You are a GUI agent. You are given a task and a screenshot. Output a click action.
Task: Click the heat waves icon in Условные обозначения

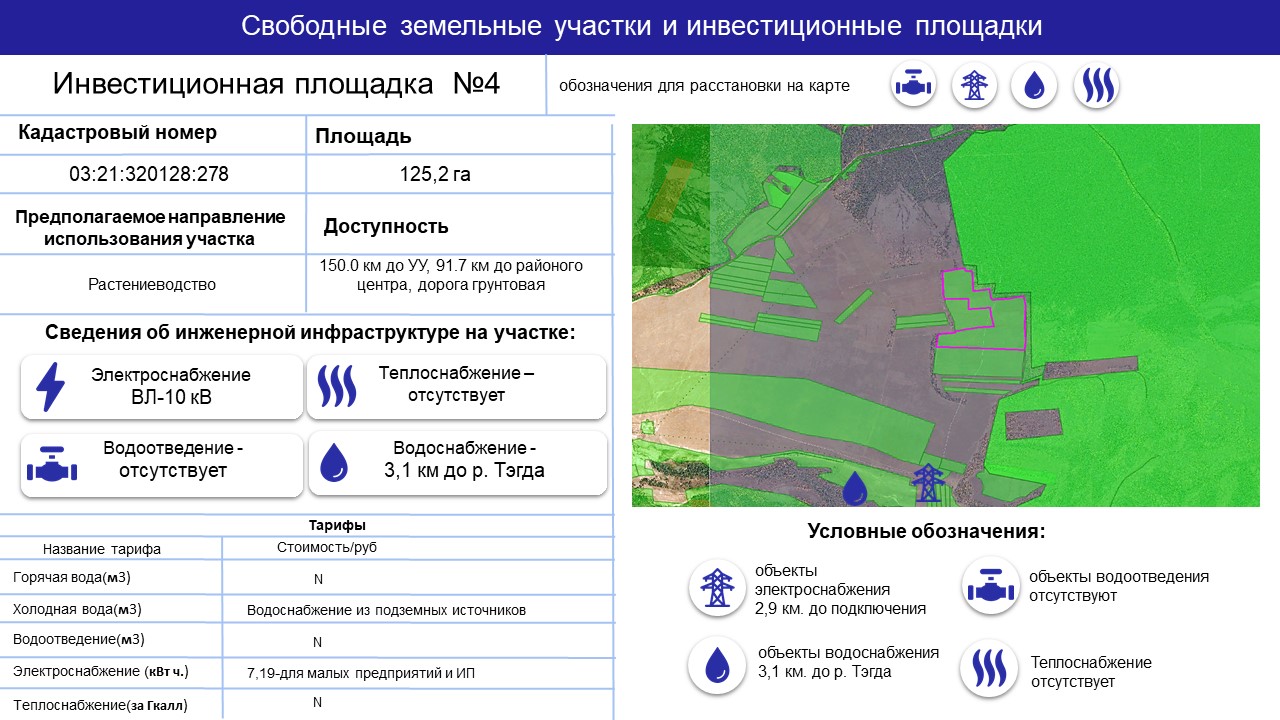pyautogui.click(x=989, y=668)
